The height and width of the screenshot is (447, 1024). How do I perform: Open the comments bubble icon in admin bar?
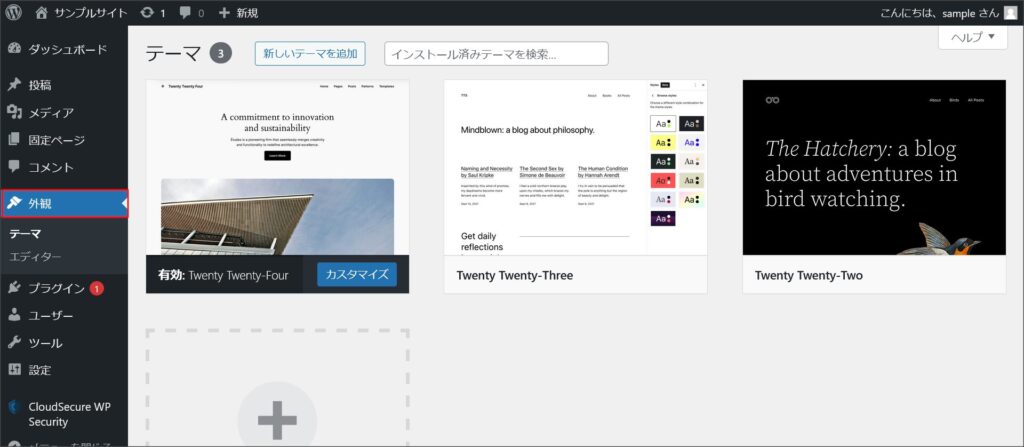185,12
